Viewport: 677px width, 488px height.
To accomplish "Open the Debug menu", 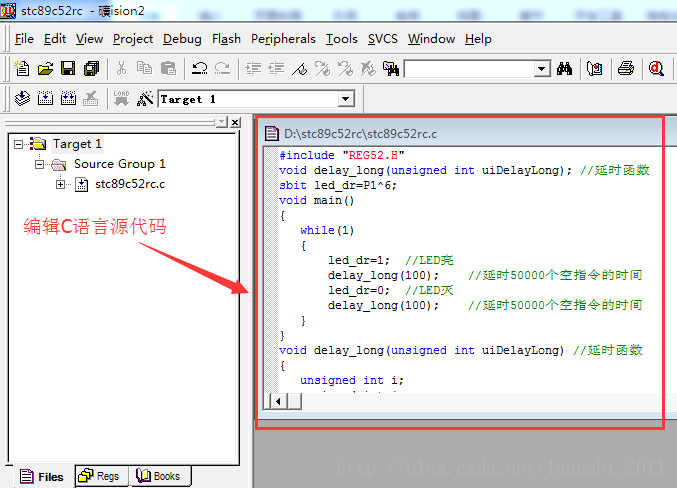I will click(x=182, y=39).
